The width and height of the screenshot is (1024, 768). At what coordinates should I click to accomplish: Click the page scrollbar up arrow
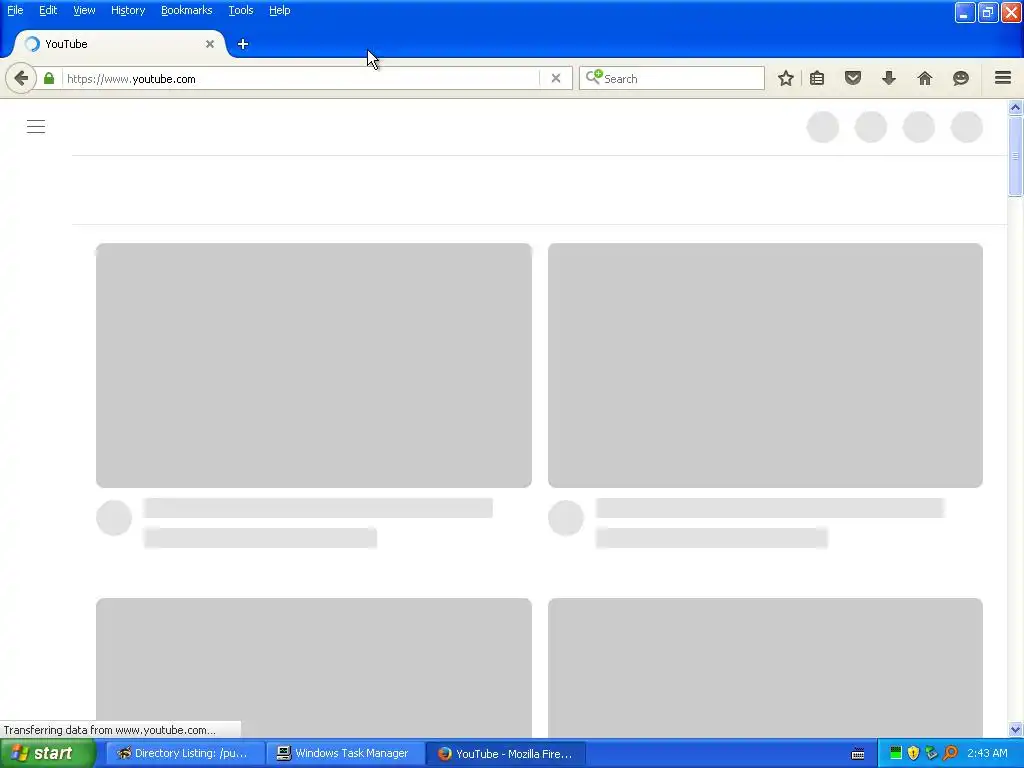tap(1016, 107)
